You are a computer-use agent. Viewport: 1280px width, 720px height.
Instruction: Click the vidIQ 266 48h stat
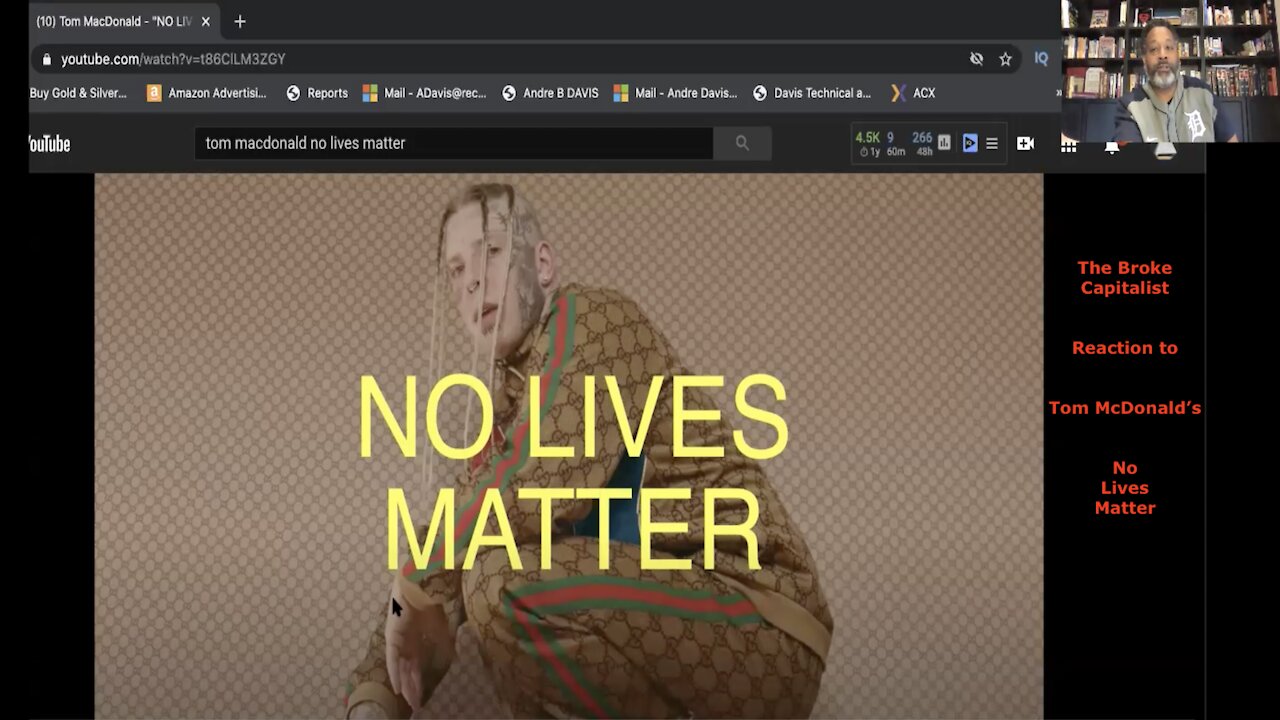pos(922,143)
